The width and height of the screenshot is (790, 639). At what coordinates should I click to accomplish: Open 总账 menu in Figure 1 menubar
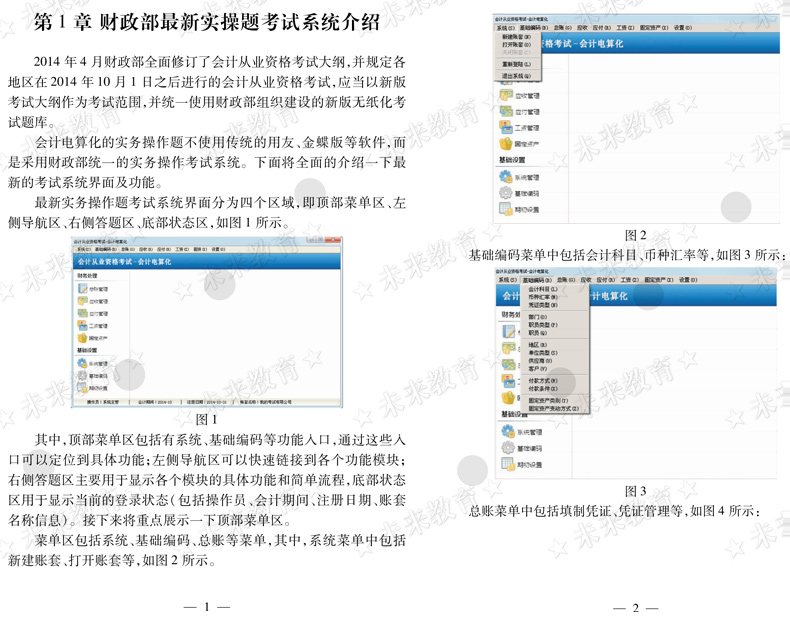click(128, 249)
